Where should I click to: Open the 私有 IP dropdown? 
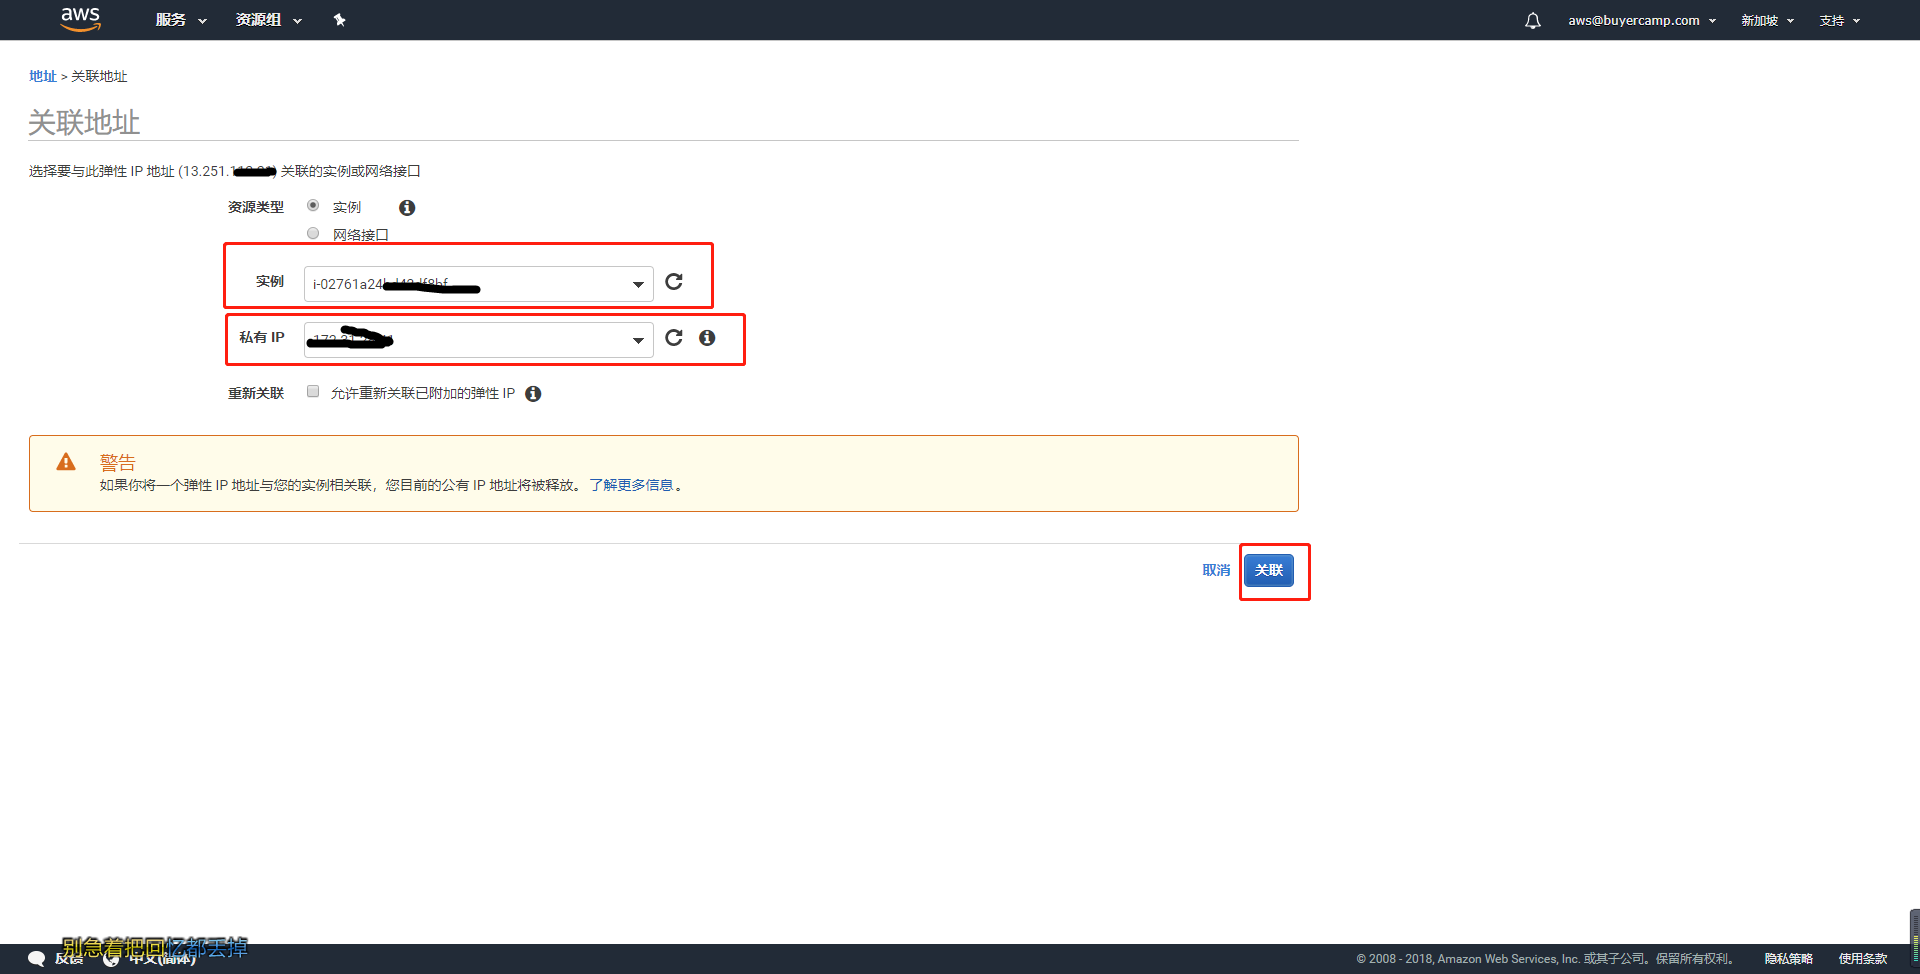coord(478,340)
